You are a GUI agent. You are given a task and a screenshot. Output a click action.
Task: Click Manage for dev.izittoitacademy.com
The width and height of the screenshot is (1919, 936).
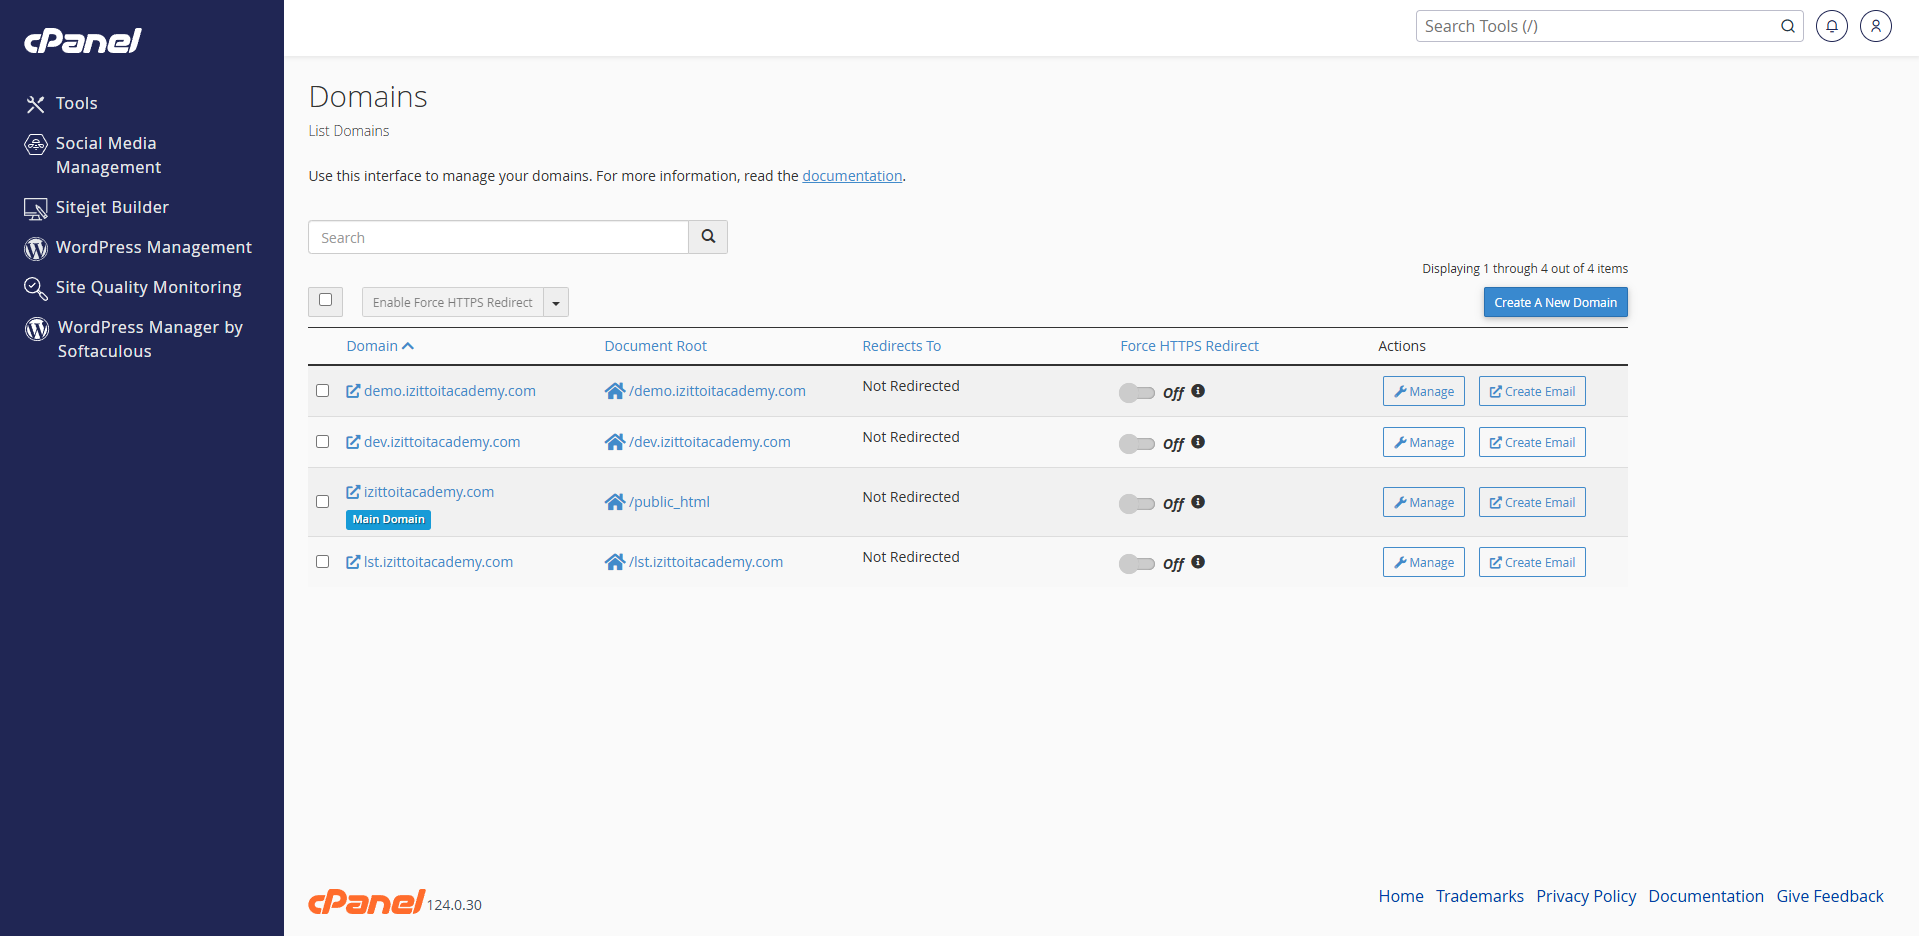(x=1424, y=442)
